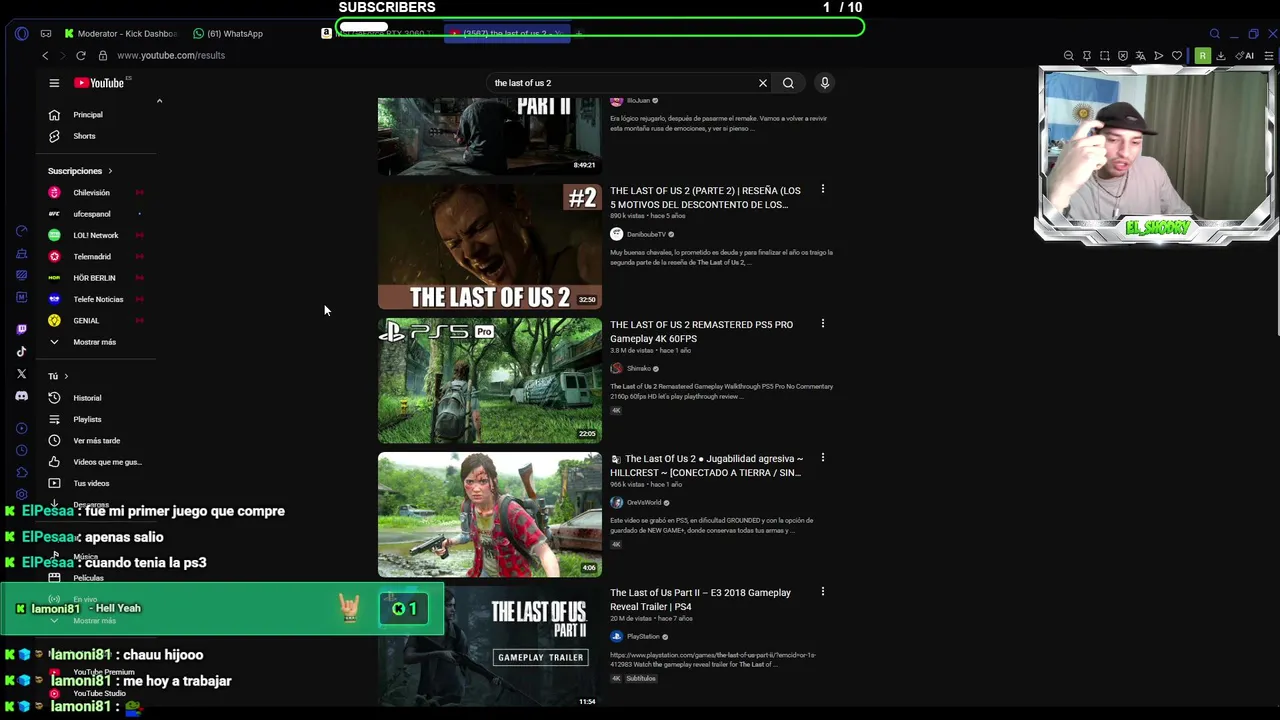This screenshot has height=720, width=1280.
Task: Go to Principal in YouTube sidebar
Action: tap(88, 115)
